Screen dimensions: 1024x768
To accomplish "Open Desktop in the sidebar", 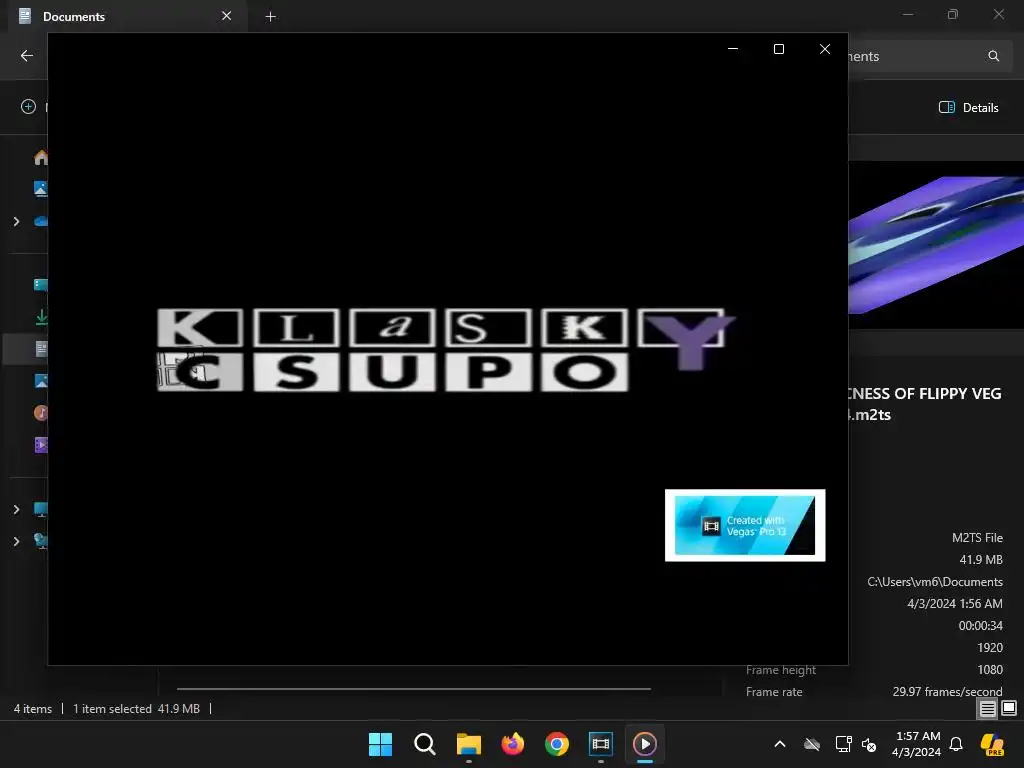I will coord(40,285).
